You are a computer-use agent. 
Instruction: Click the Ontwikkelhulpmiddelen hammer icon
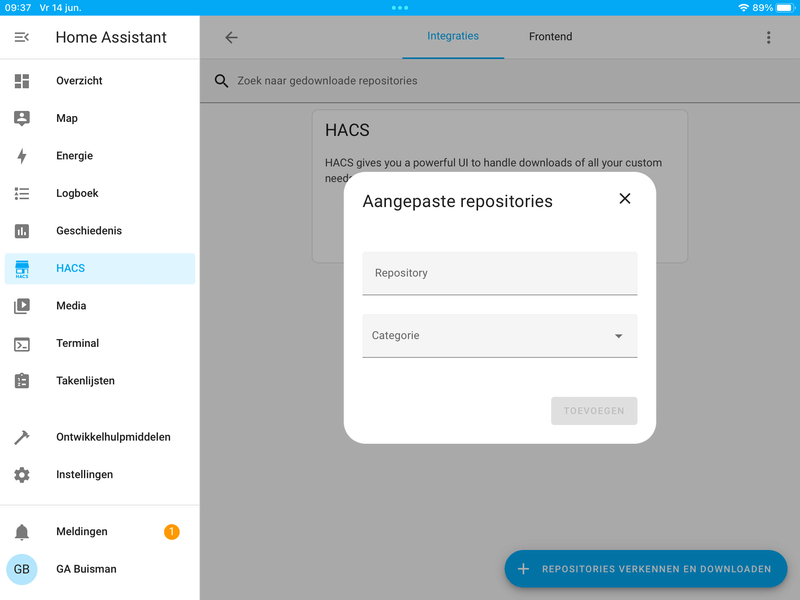pyautogui.click(x=21, y=437)
